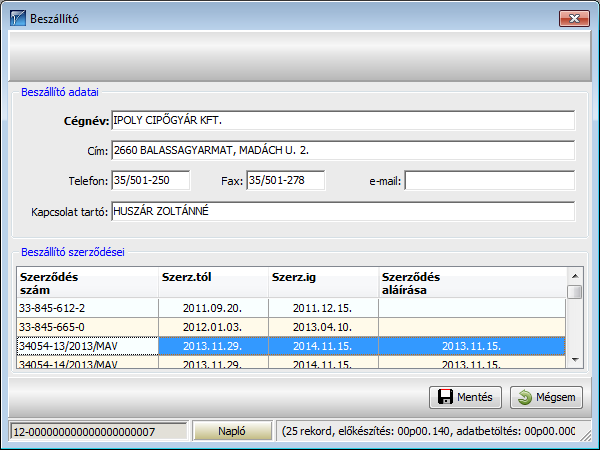Cancel with the Mégsem button
The height and width of the screenshot is (450, 600).
pos(546,397)
